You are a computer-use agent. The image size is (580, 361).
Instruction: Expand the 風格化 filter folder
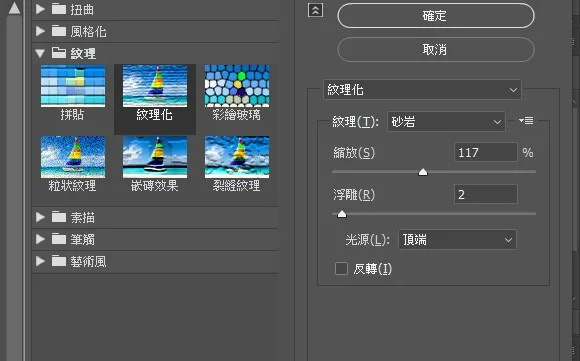tap(40, 31)
